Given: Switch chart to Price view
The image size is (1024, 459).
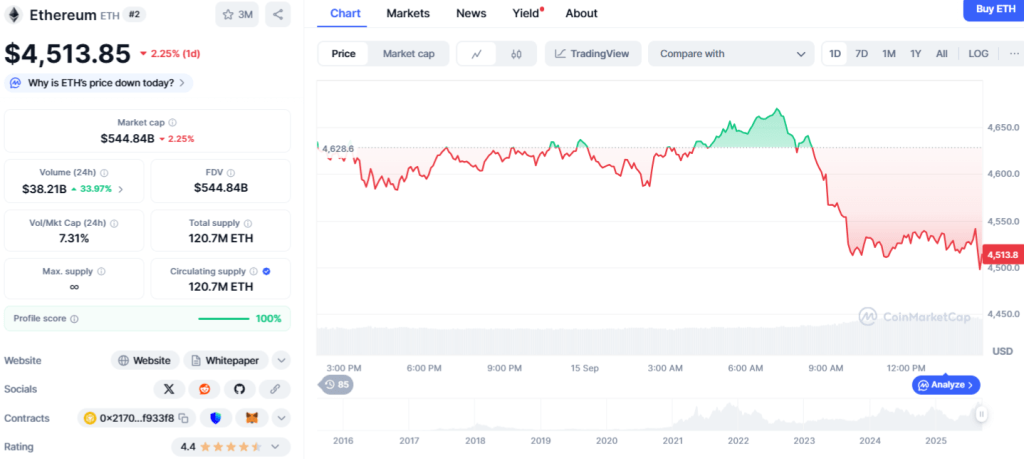Looking at the screenshot, I should (344, 54).
